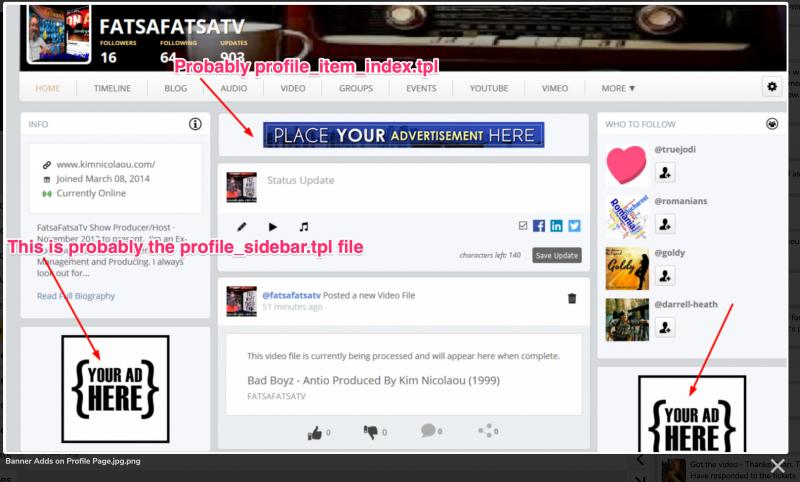Open the profile settings gear icon

coord(772,87)
